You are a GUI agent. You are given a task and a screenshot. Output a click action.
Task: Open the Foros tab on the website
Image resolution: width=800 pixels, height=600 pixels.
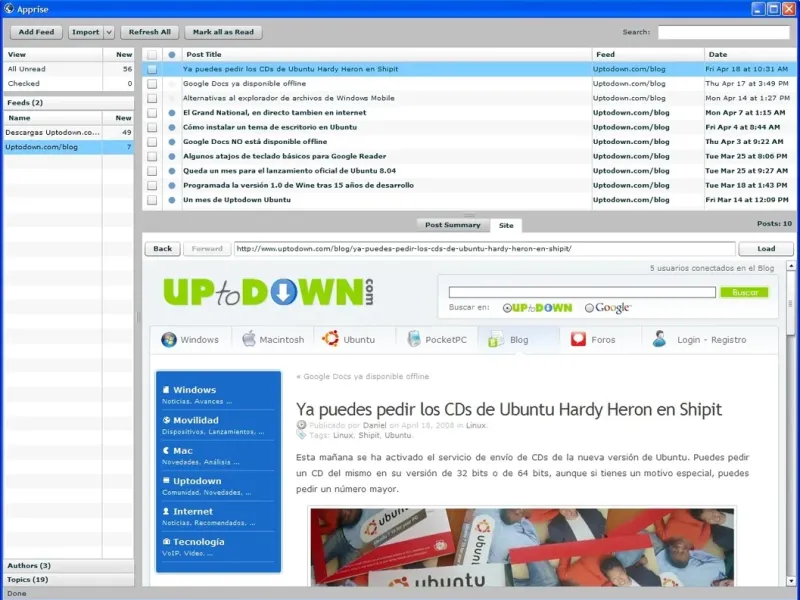tap(600, 340)
